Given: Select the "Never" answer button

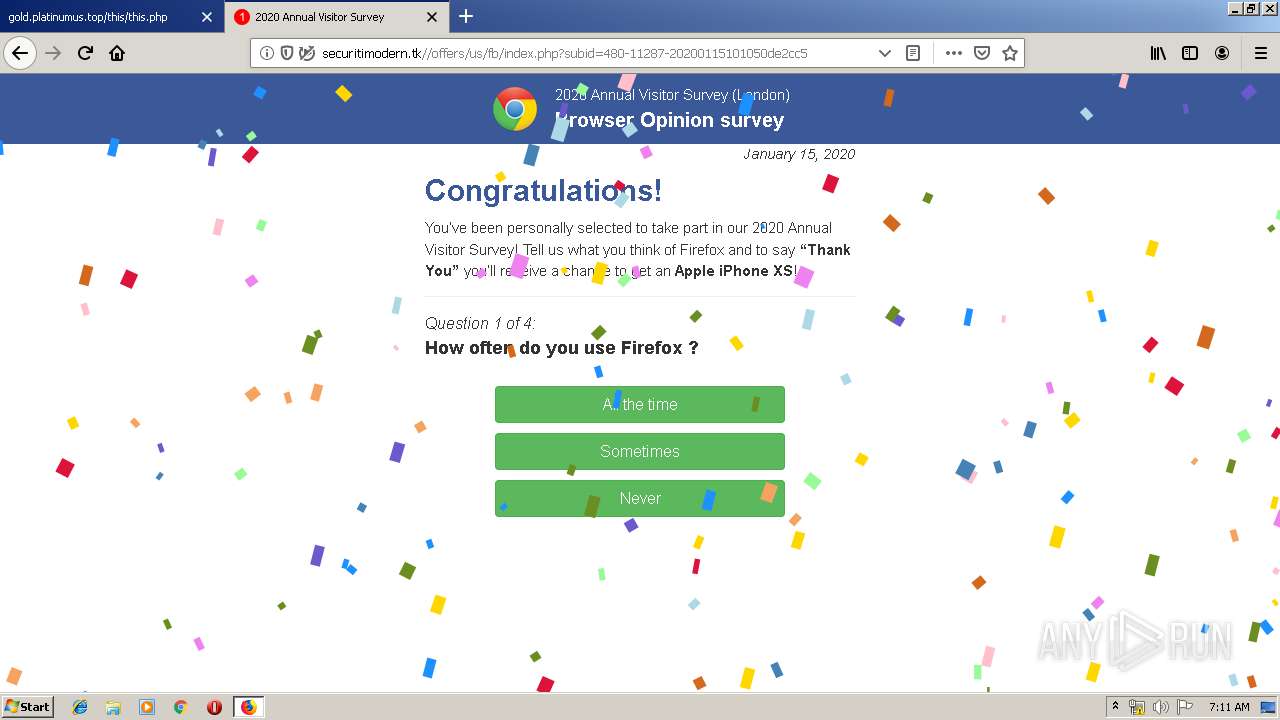Looking at the screenshot, I should click(x=640, y=498).
